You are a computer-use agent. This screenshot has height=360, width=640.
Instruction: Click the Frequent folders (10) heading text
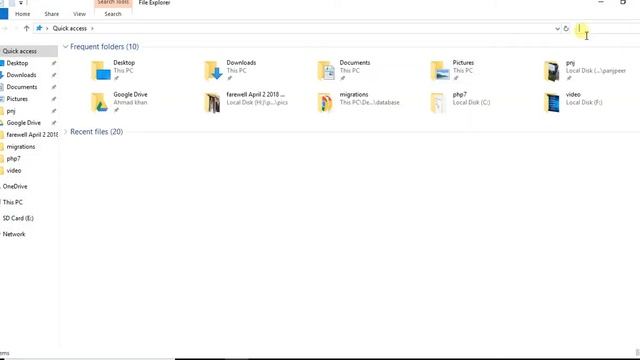click(104, 47)
